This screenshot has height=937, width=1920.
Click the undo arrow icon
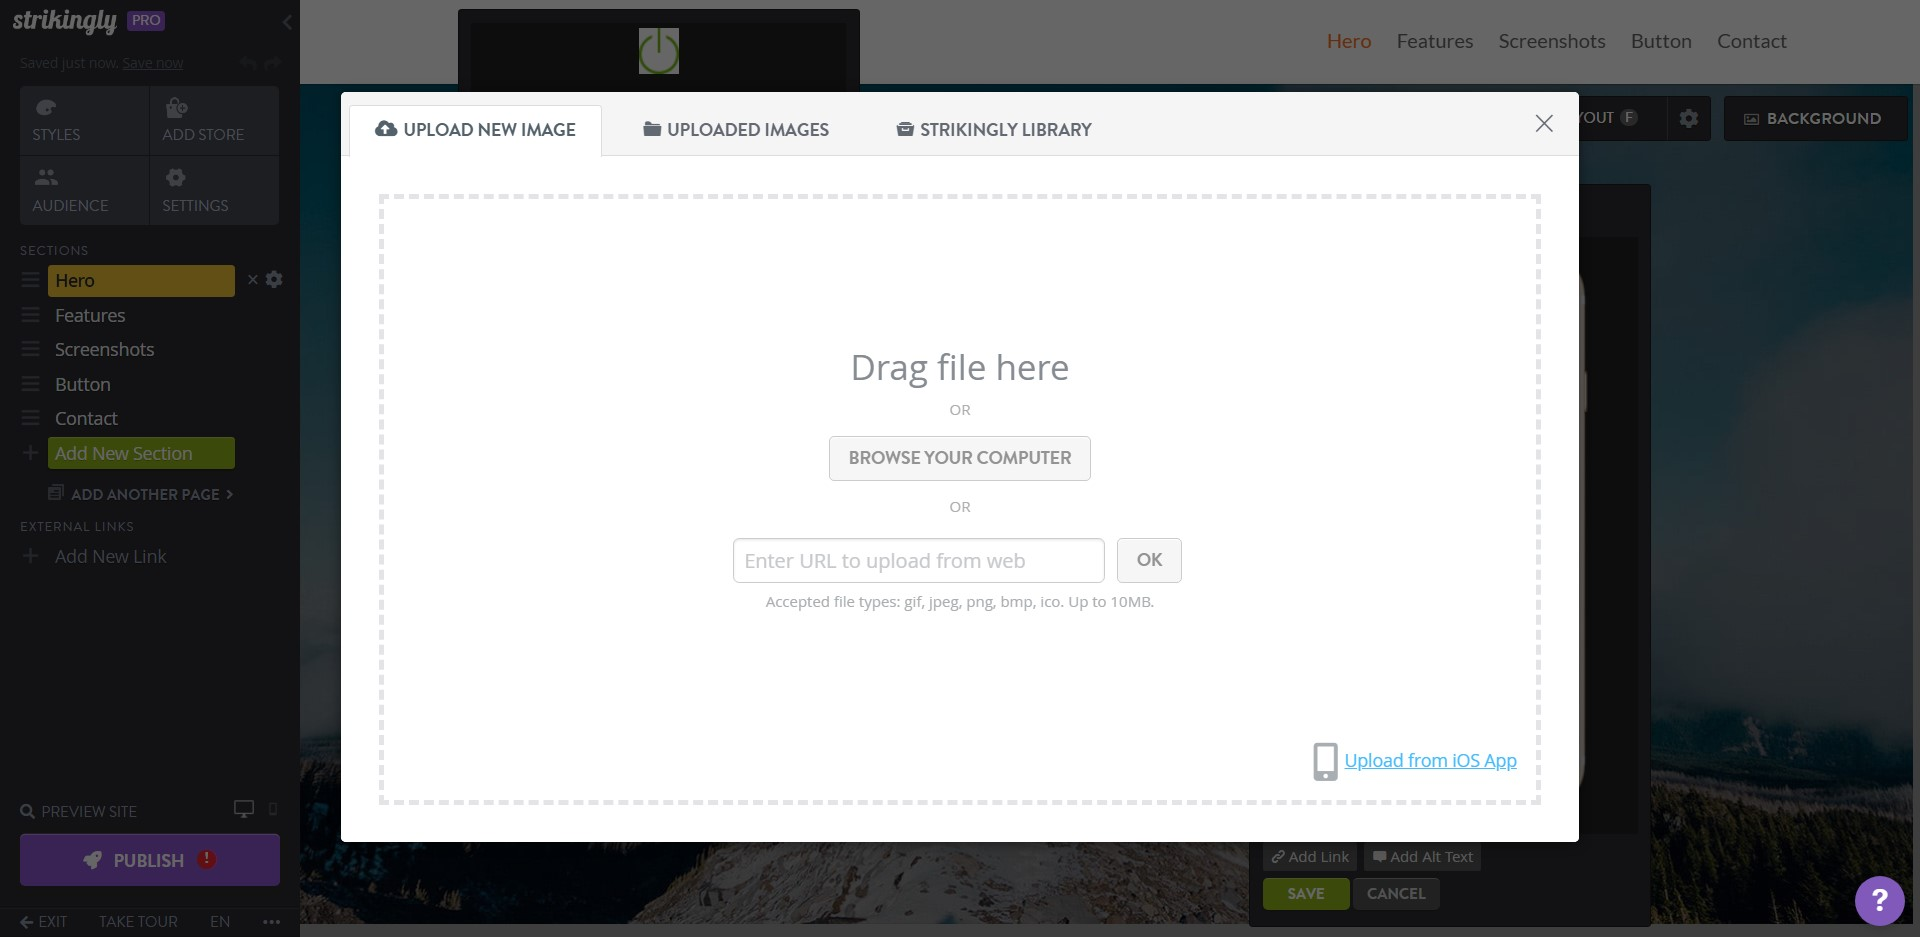pyautogui.click(x=248, y=62)
